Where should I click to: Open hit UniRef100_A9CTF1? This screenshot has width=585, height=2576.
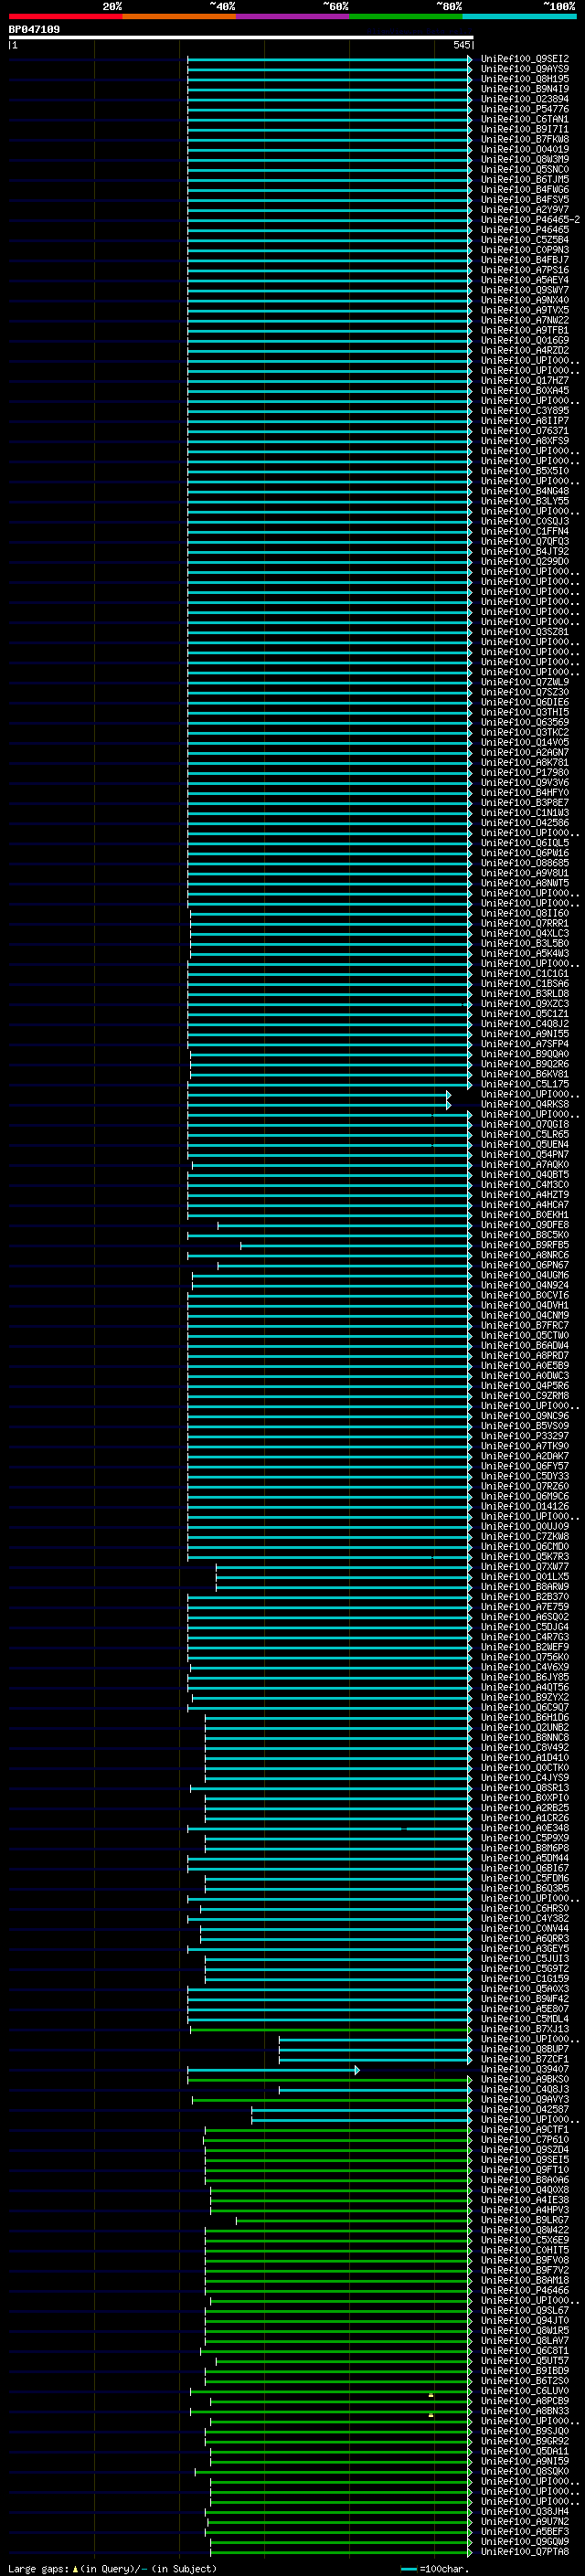(x=525, y=2129)
